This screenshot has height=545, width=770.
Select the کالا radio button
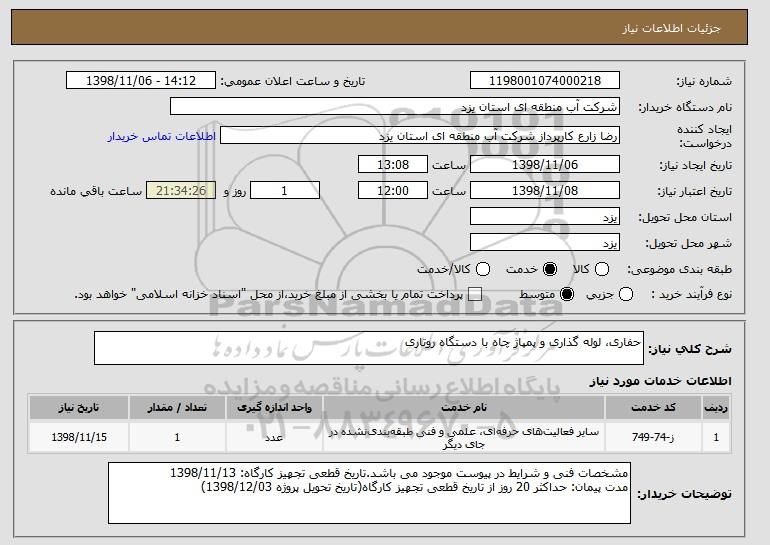[602, 269]
